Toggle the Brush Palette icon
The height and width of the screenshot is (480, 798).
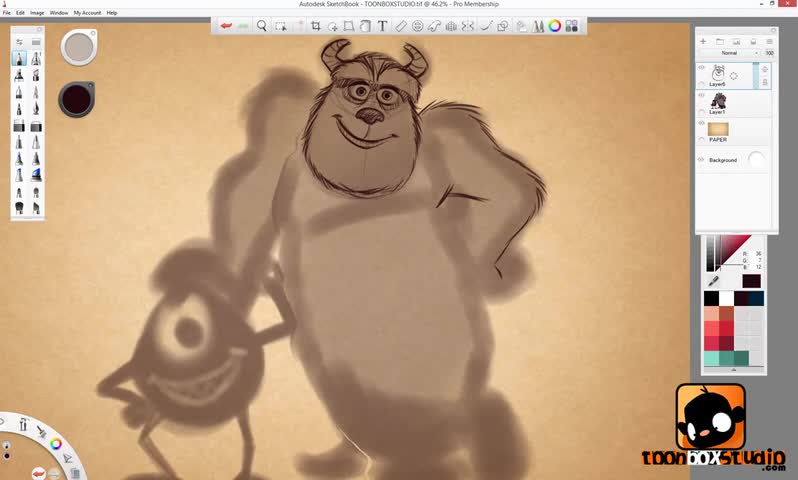tap(538, 26)
